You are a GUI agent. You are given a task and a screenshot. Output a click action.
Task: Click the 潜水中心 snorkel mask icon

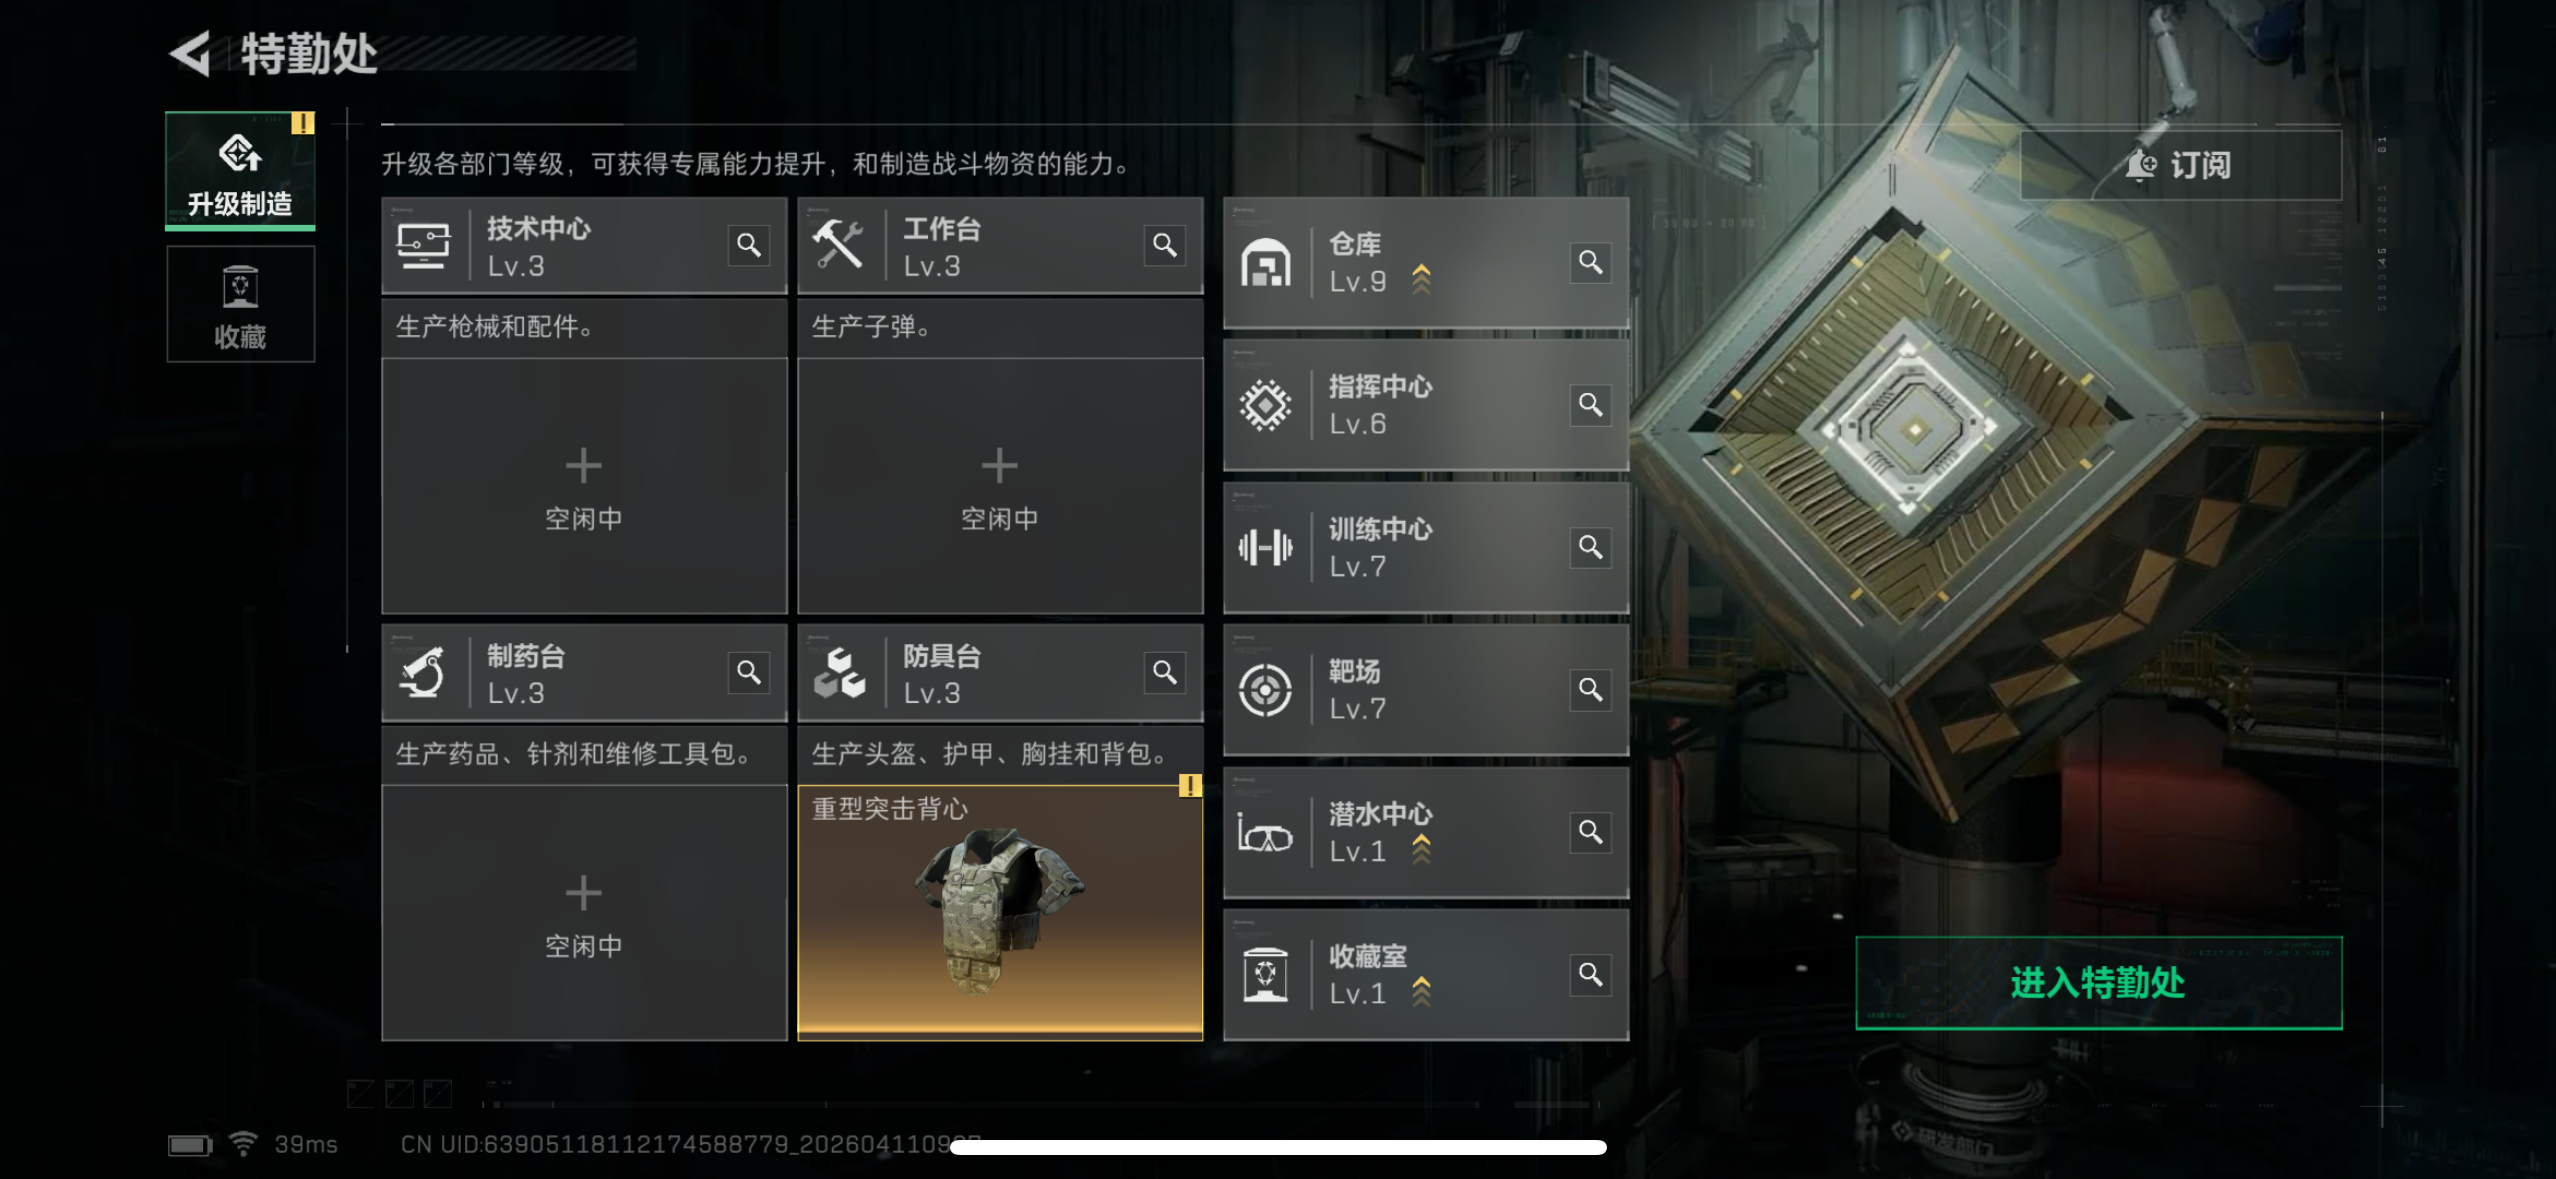point(1266,833)
